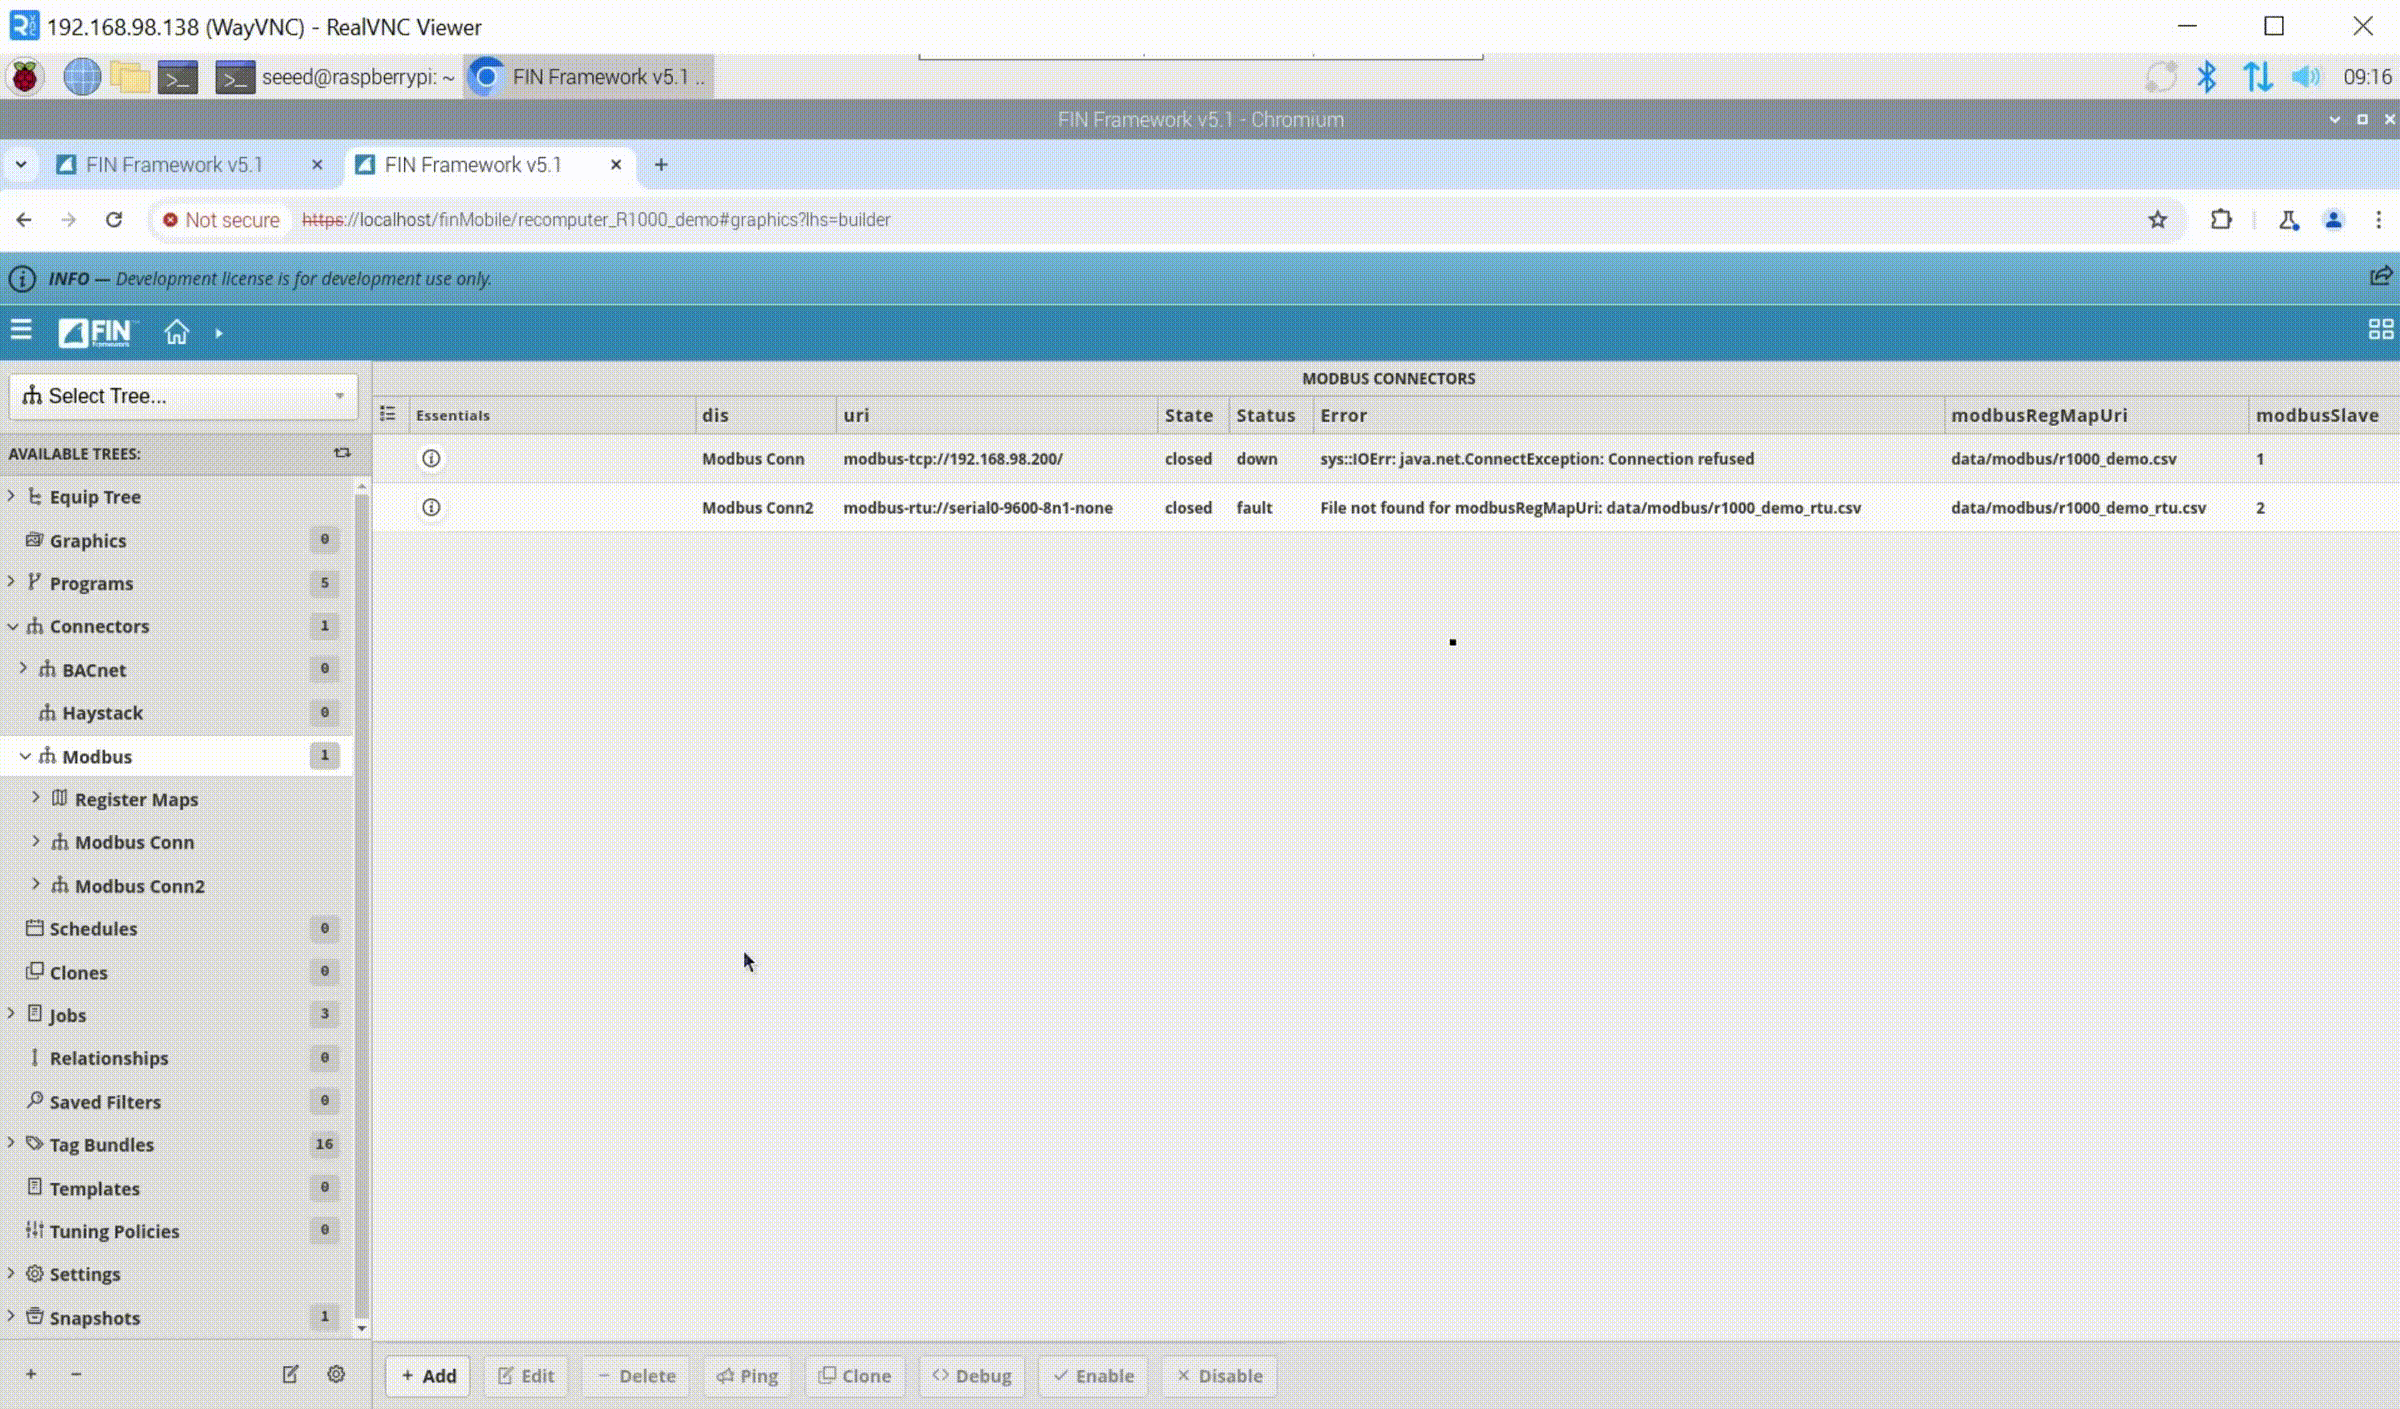
Task: Expand the BACnet node
Action: pos(23,668)
